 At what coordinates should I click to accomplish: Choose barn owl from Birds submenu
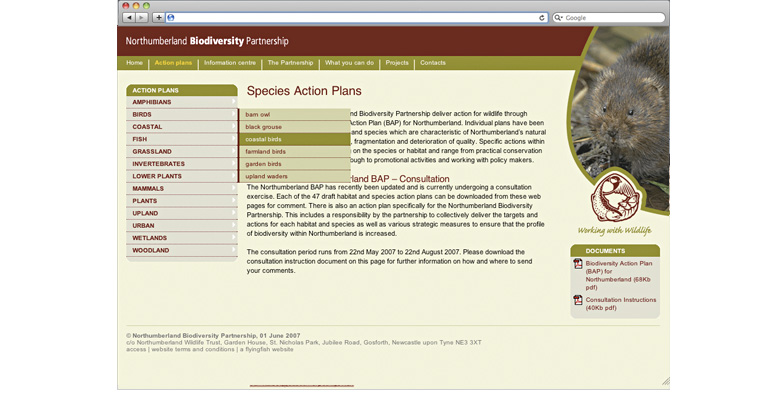[x=294, y=114]
